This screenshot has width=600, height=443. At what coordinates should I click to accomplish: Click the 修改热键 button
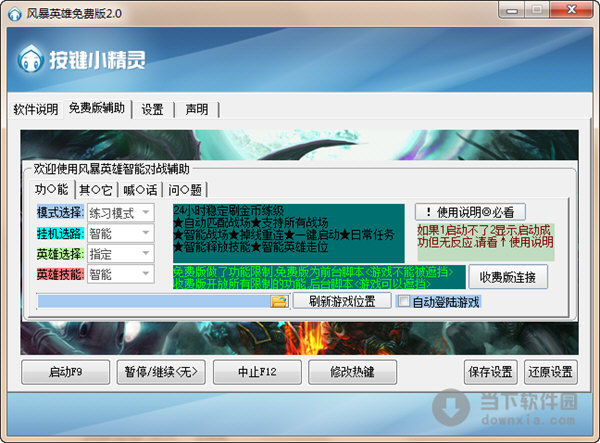tap(352, 372)
